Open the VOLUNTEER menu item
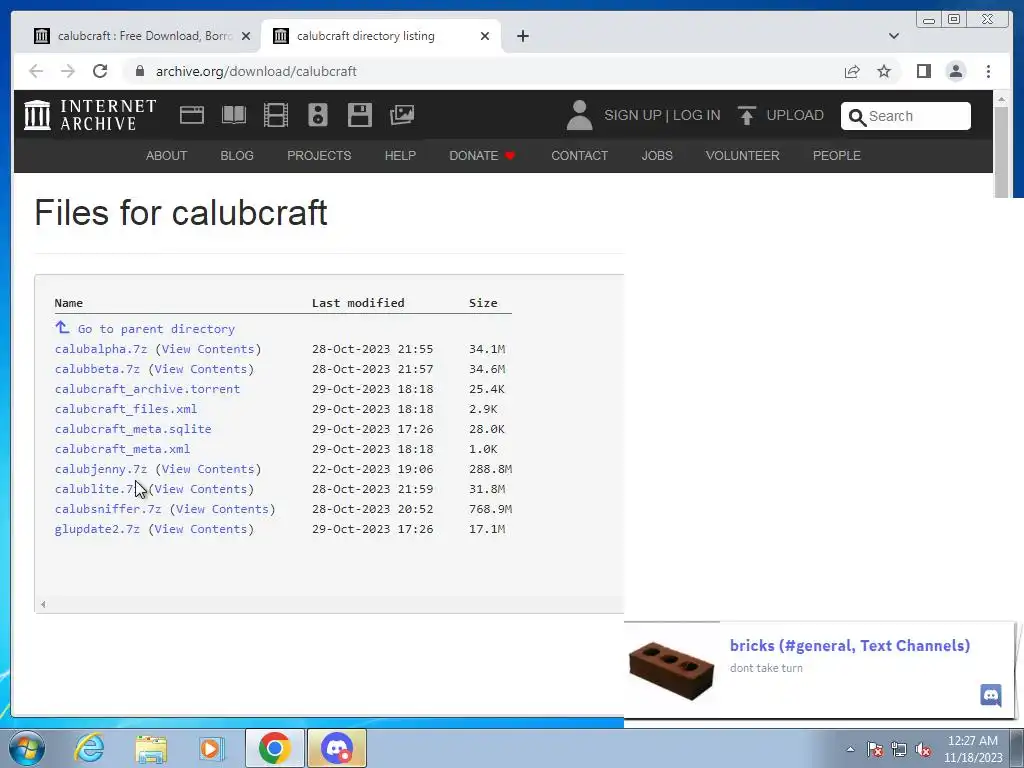Screen dimensions: 1024x768 [x=743, y=155]
